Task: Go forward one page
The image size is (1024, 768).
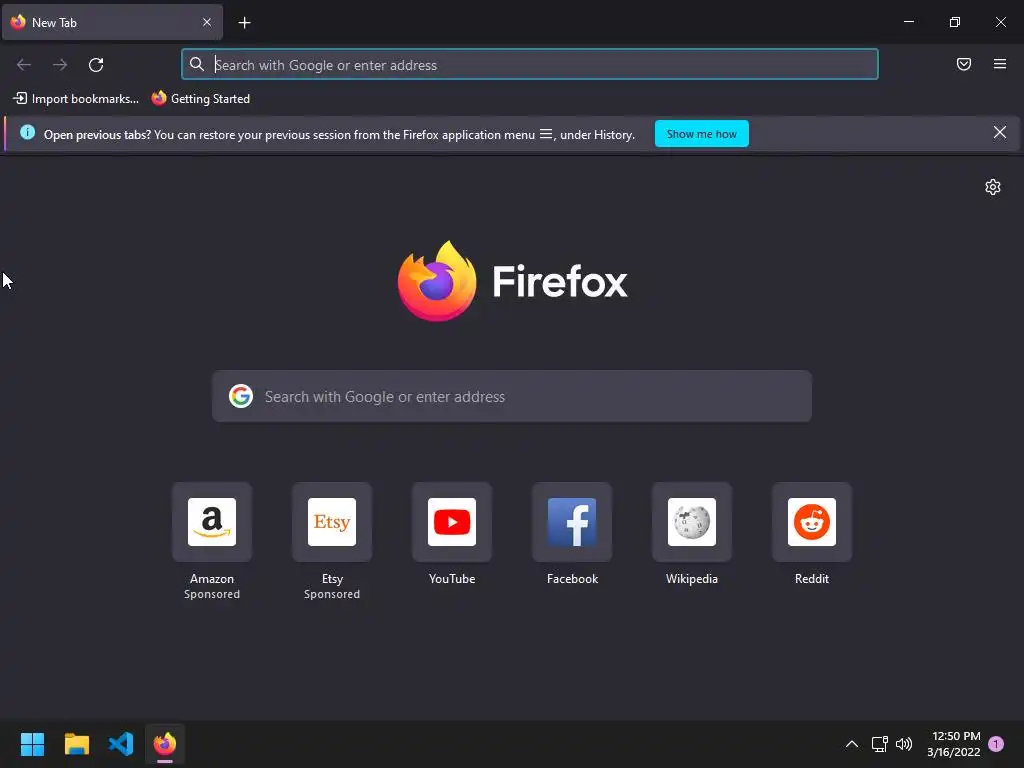Action: coord(60,65)
